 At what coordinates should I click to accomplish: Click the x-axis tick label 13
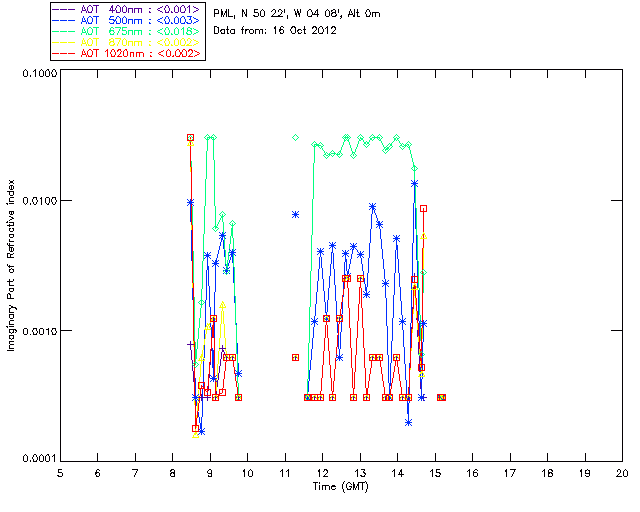360,473
